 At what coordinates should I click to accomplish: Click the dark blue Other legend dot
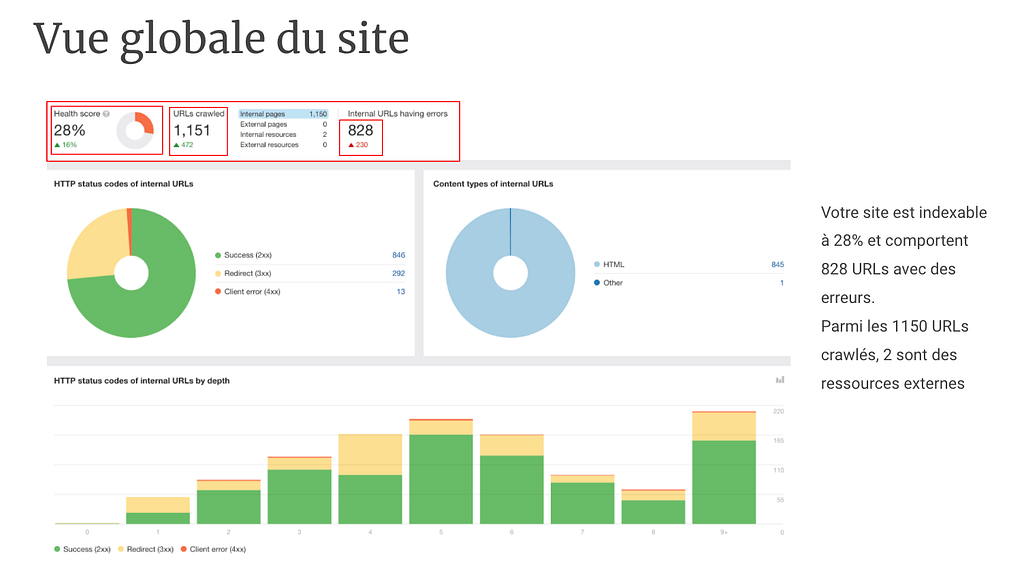[597, 283]
